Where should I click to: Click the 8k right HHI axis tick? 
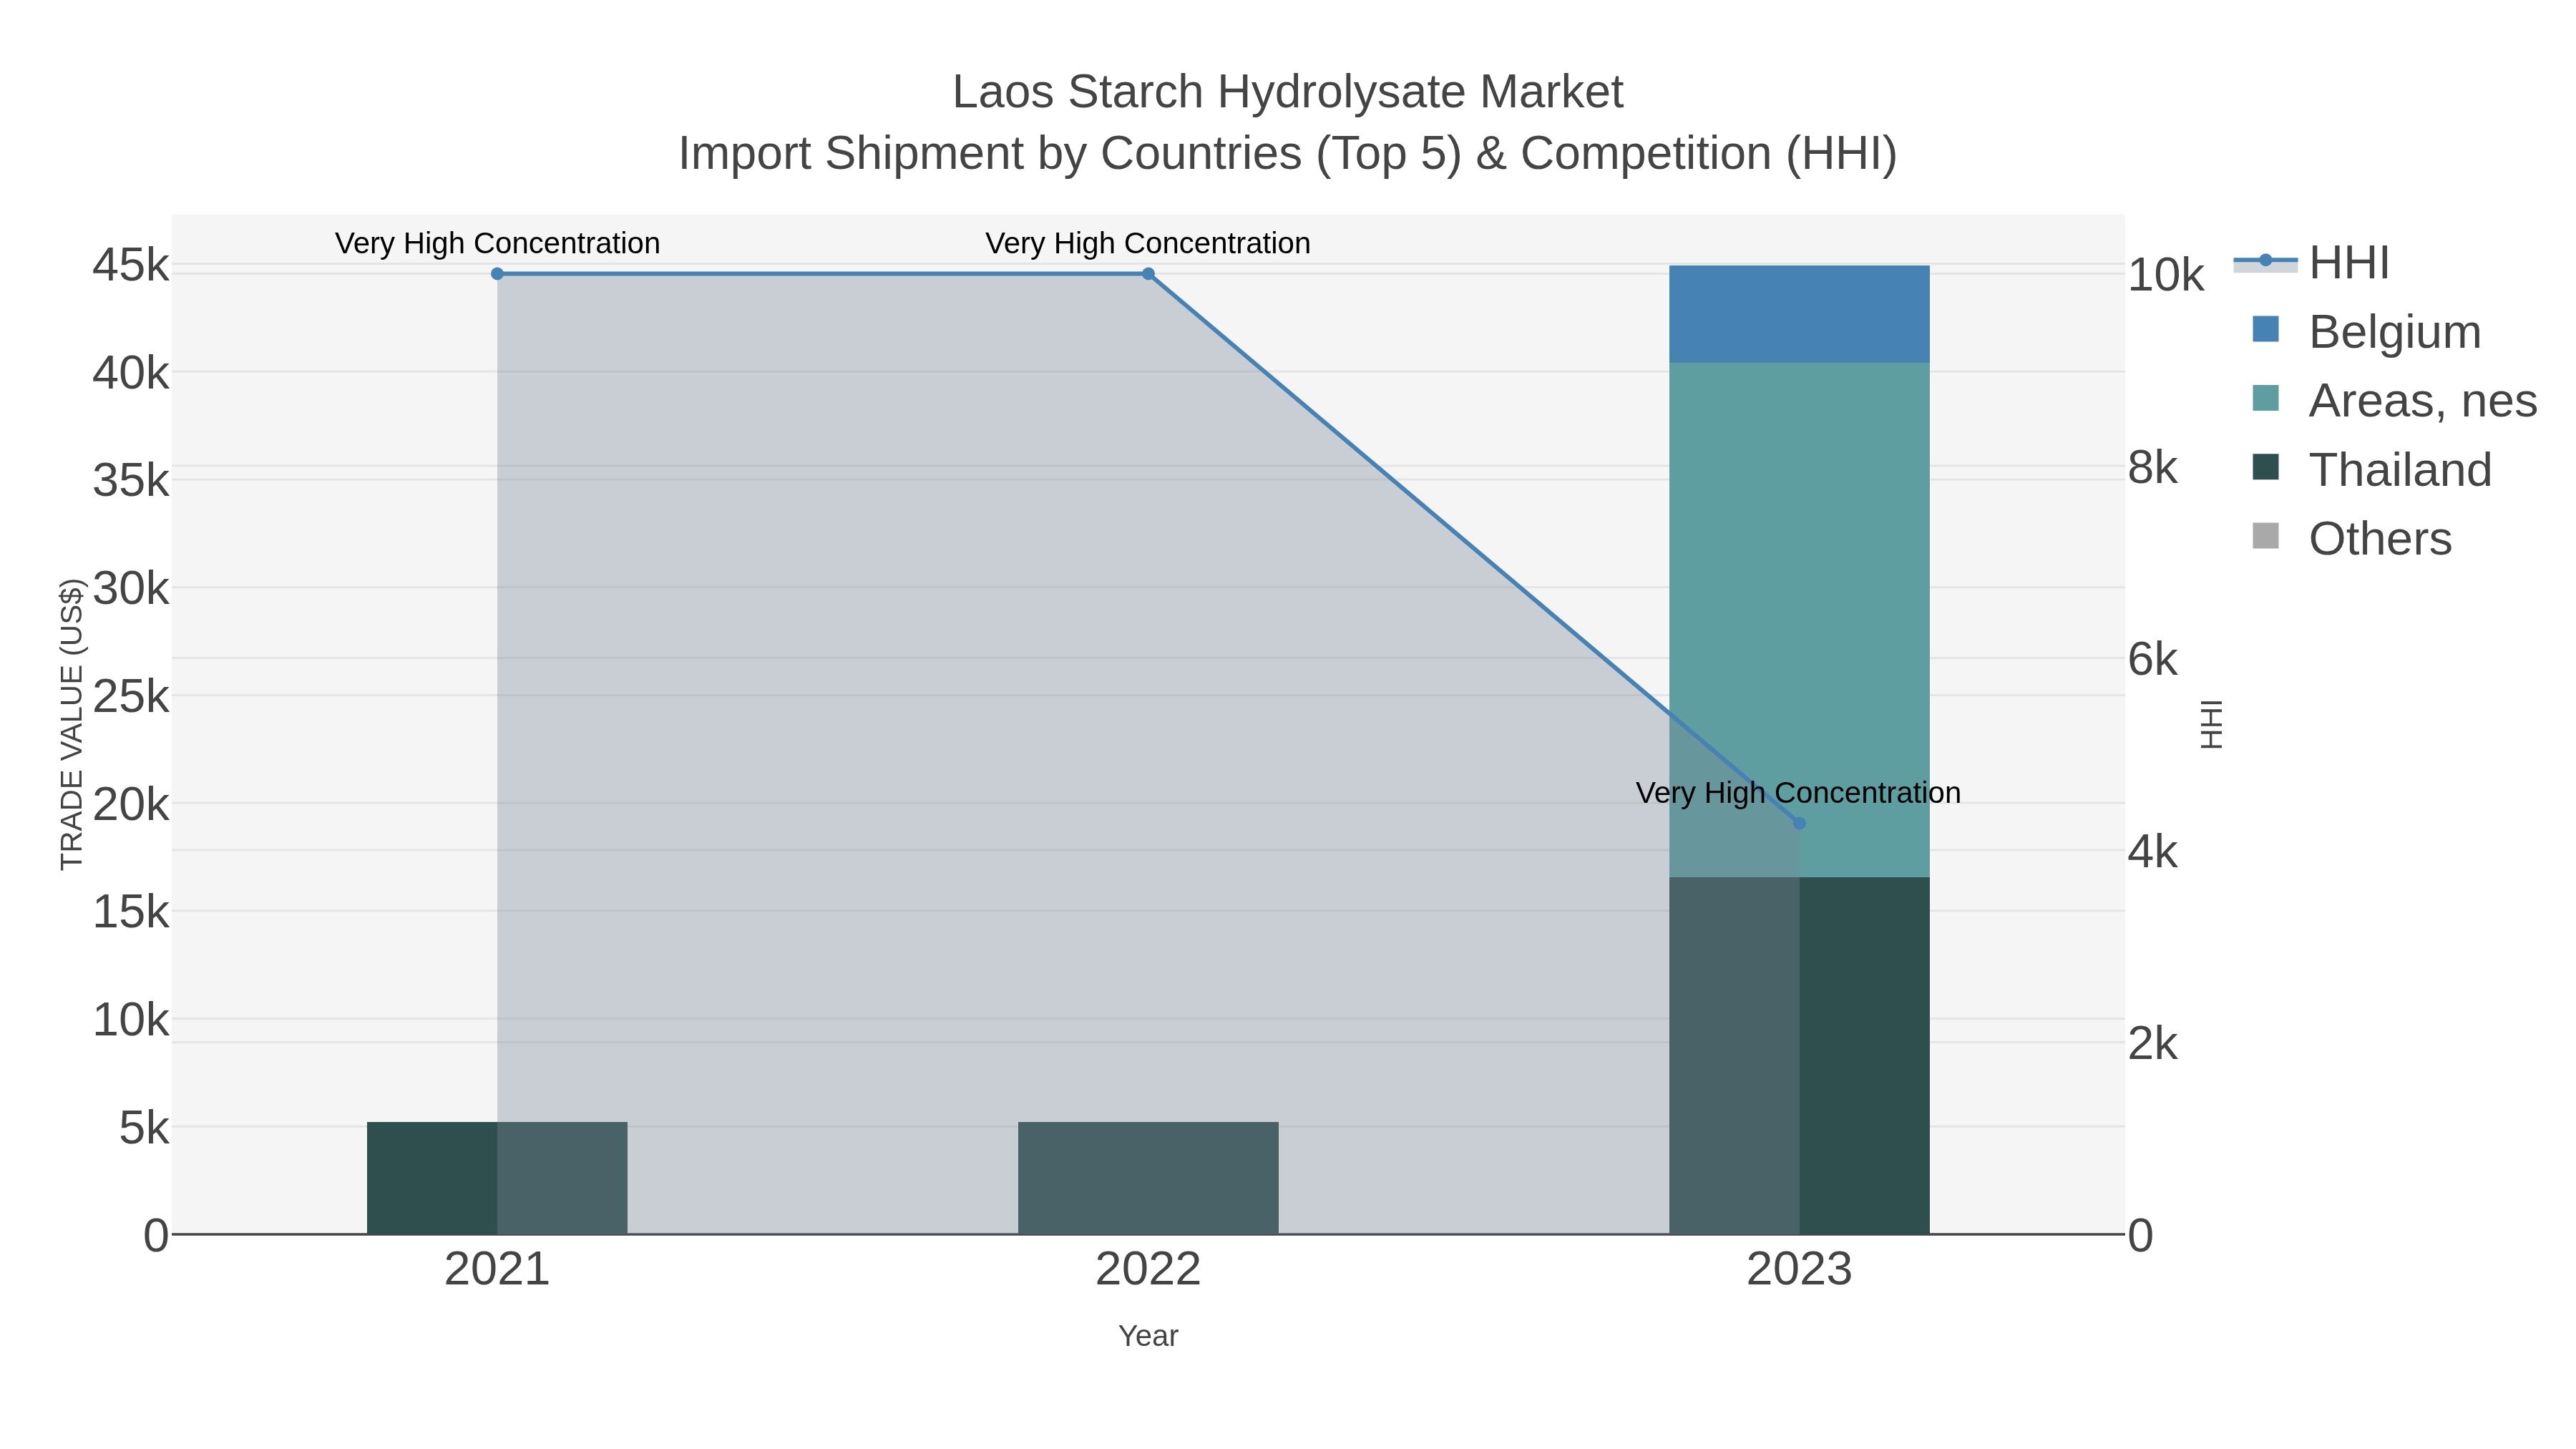(2152, 468)
